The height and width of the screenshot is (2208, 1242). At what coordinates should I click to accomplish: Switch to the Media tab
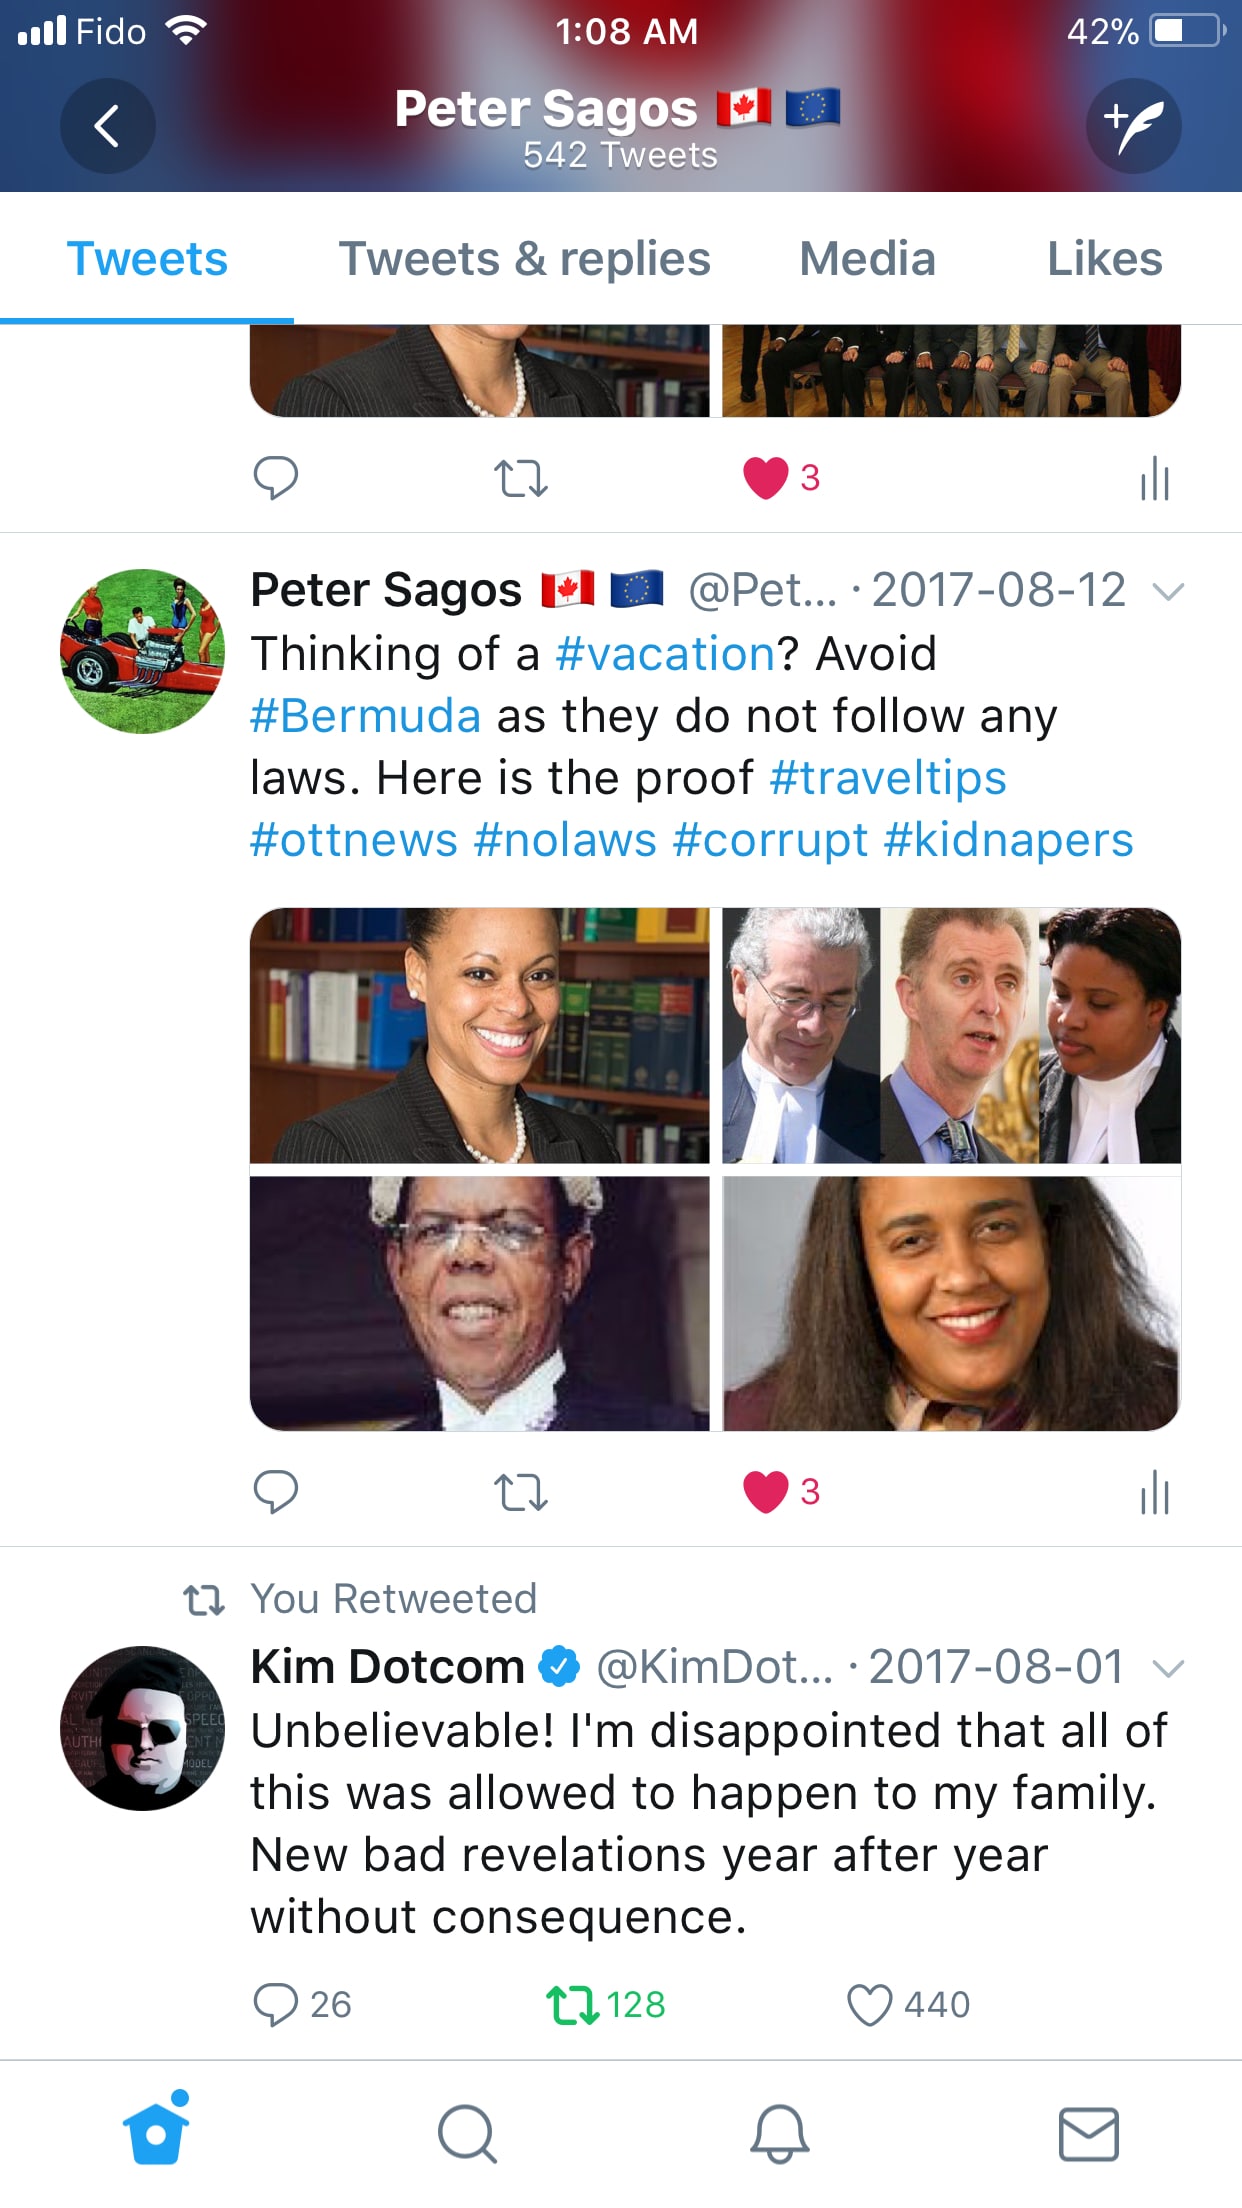coord(868,259)
